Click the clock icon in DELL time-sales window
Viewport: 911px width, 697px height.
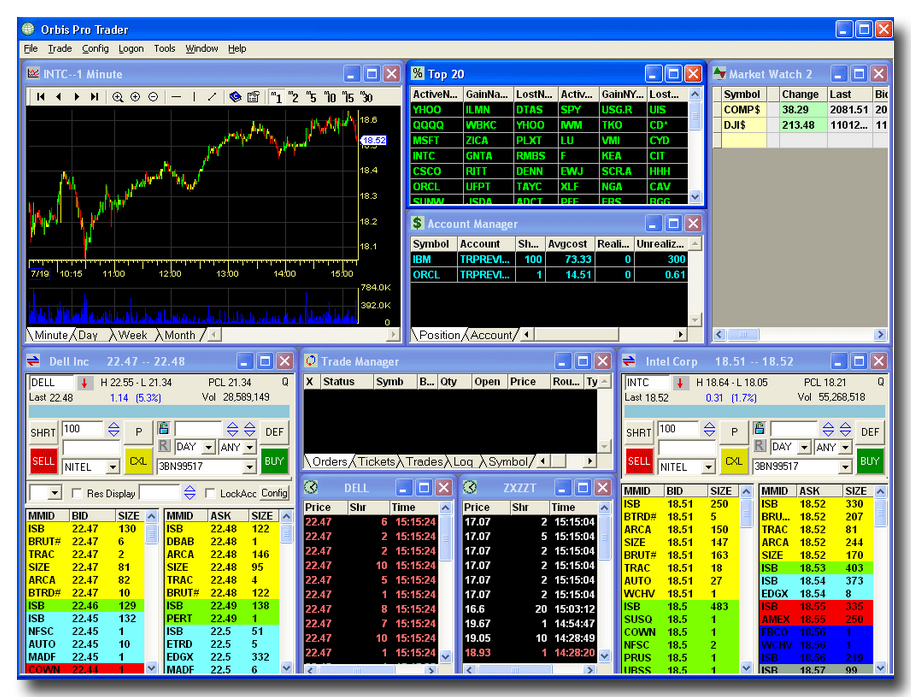pyautogui.click(x=311, y=487)
